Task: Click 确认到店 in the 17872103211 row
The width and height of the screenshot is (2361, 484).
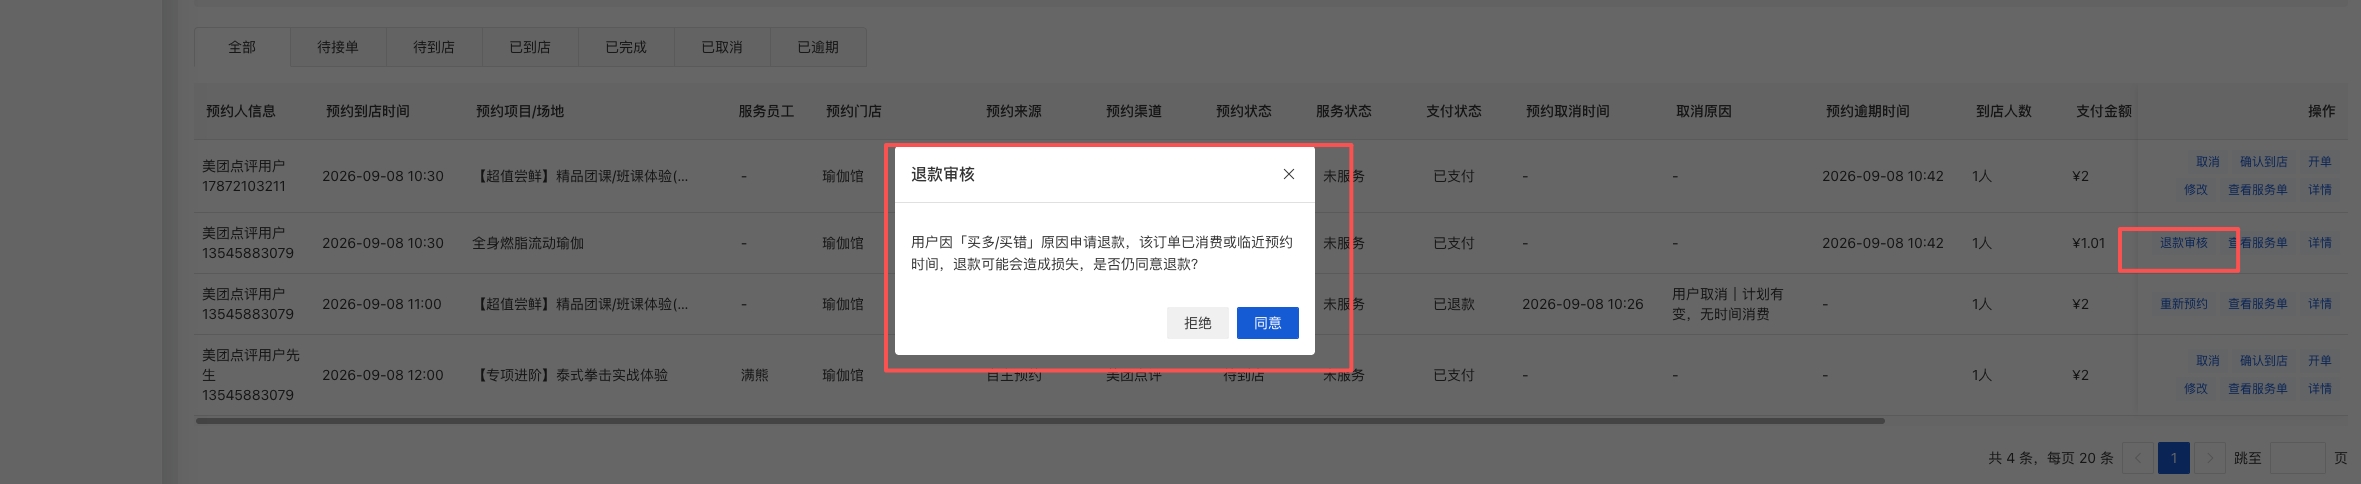Action: pyautogui.click(x=2264, y=162)
